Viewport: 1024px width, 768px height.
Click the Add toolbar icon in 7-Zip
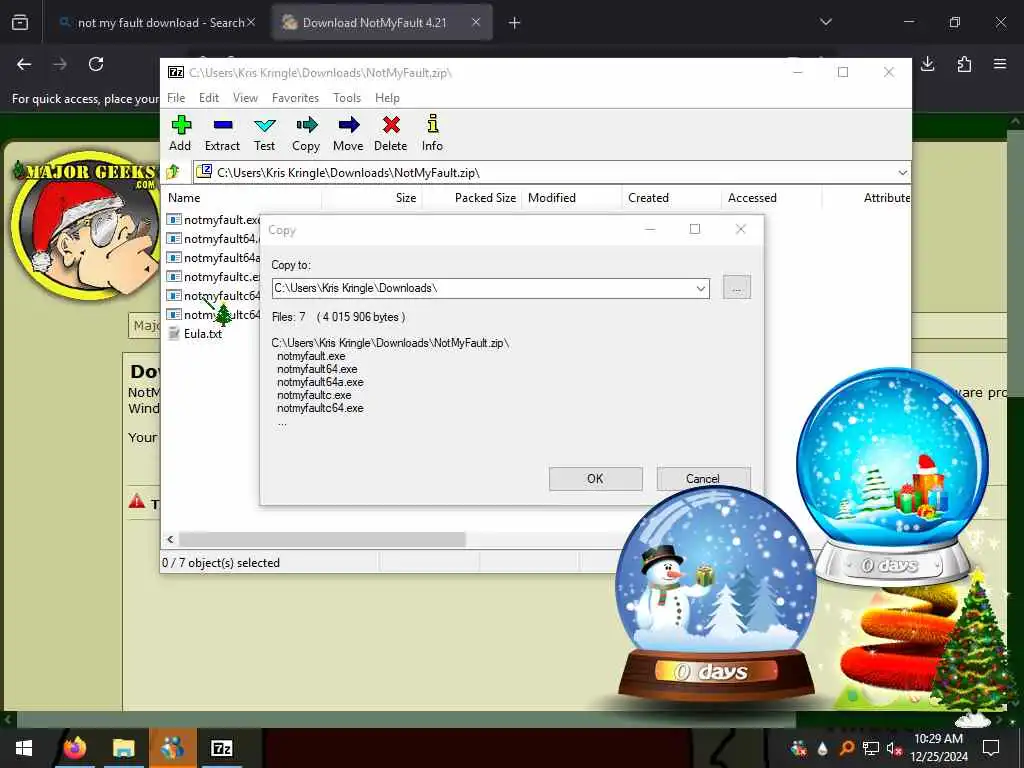pyautogui.click(x=180, y=133)
